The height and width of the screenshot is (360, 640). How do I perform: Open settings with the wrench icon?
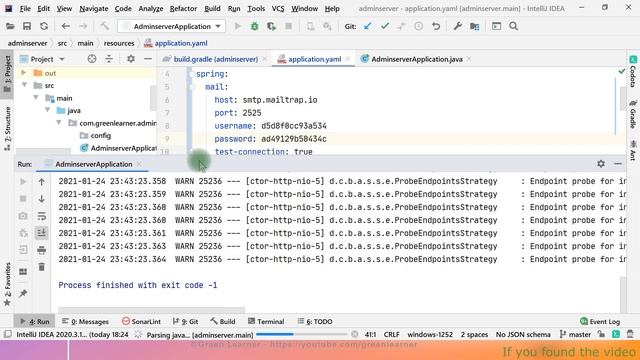[x=458, y=27]
